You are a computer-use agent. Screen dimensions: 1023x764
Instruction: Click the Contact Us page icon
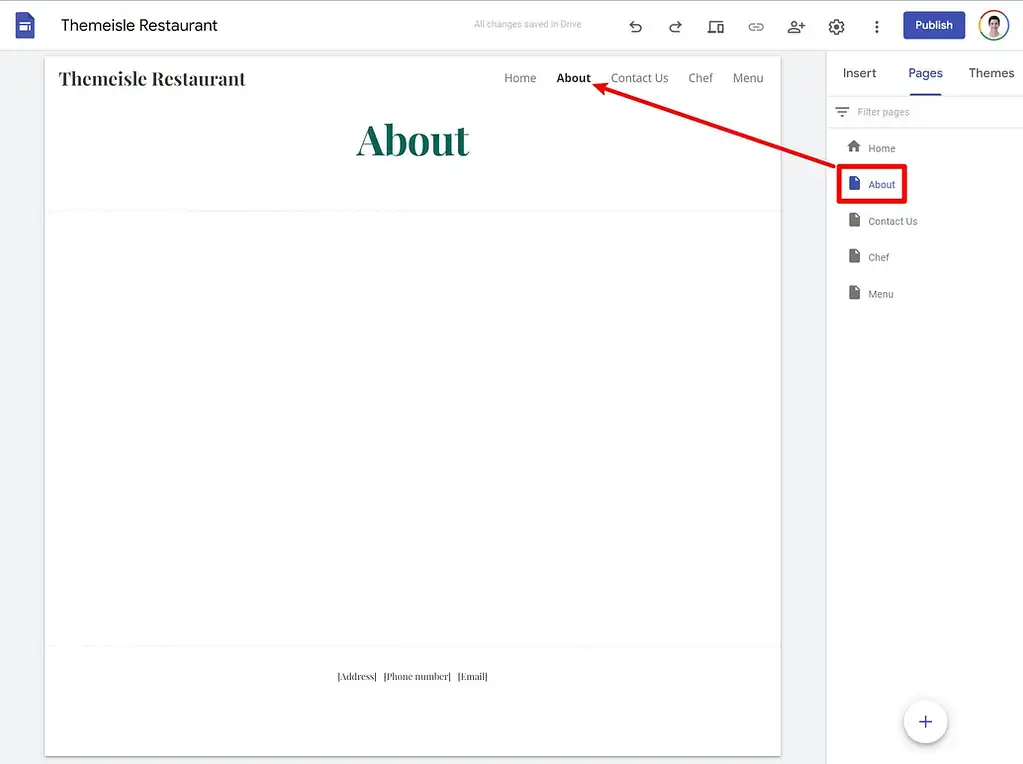tap(854, 220)
